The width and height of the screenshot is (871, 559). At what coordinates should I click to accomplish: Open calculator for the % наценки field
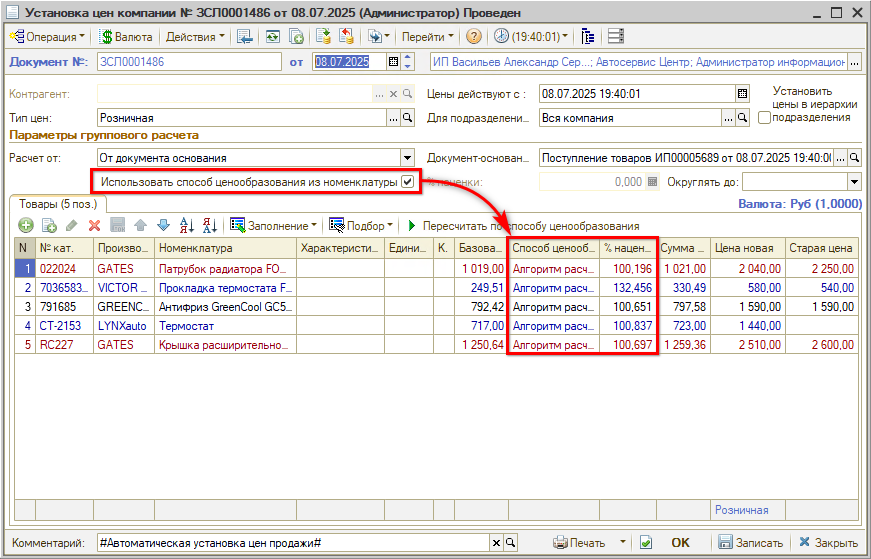point(653,182)
